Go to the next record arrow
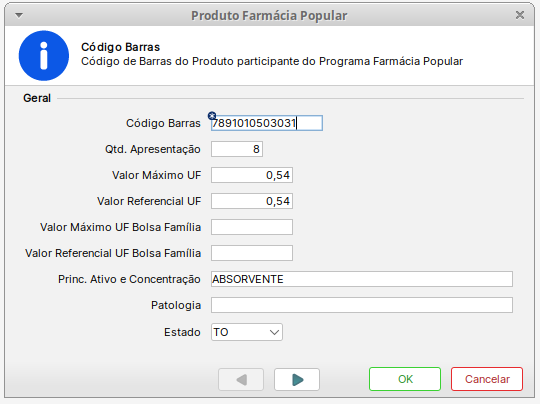The image size is (540, 404). point(297,380)
